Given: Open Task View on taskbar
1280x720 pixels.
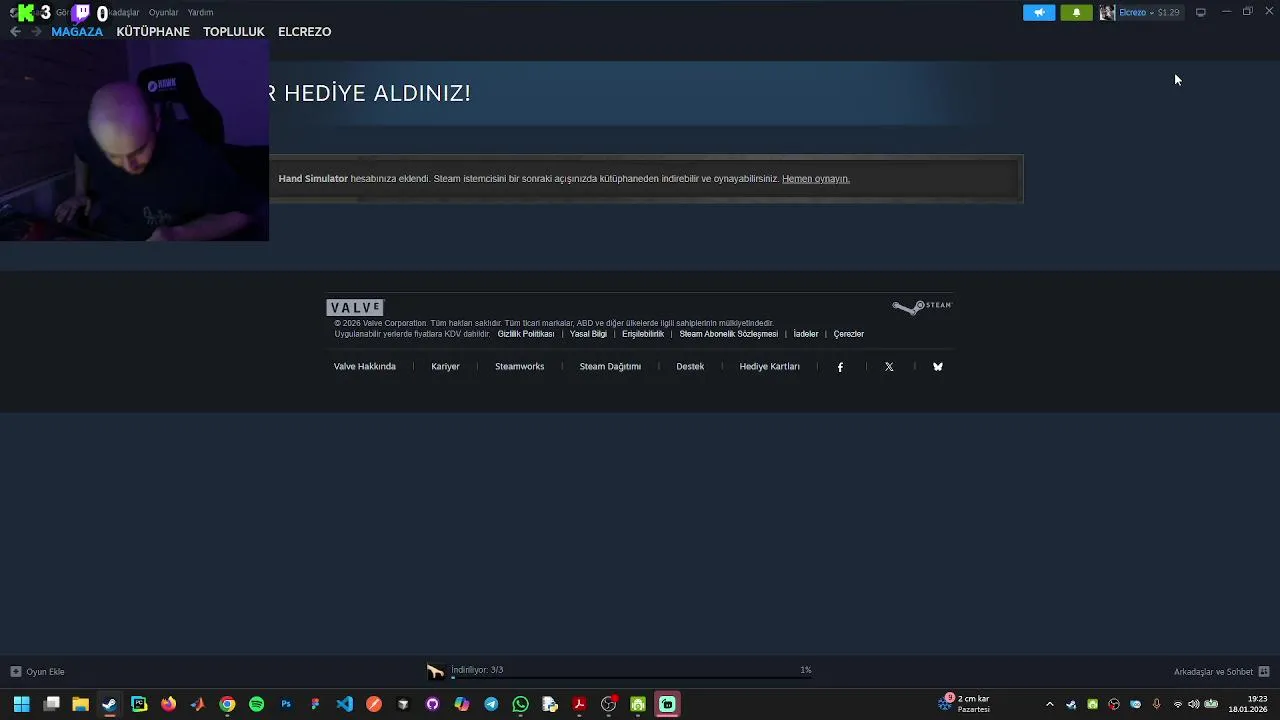Looking at the screenshot, I should click(x=52, y=704).
